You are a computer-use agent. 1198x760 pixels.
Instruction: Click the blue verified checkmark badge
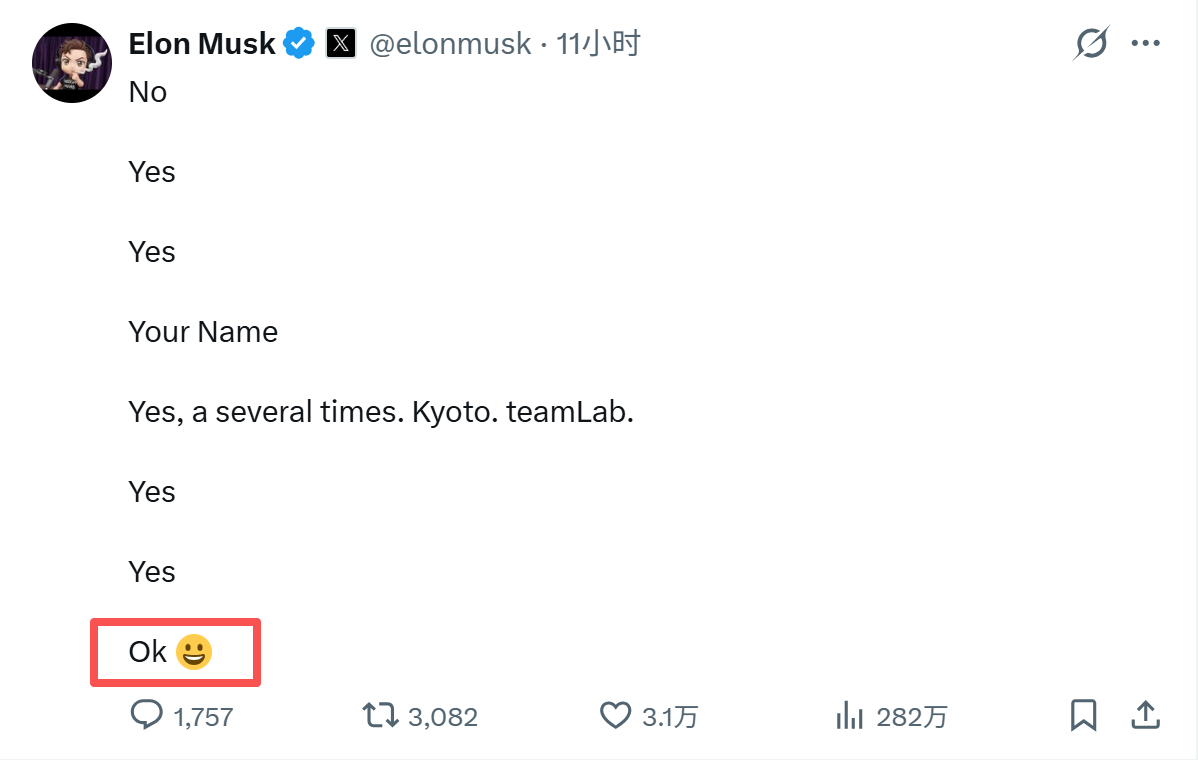[x=299, y=44]
